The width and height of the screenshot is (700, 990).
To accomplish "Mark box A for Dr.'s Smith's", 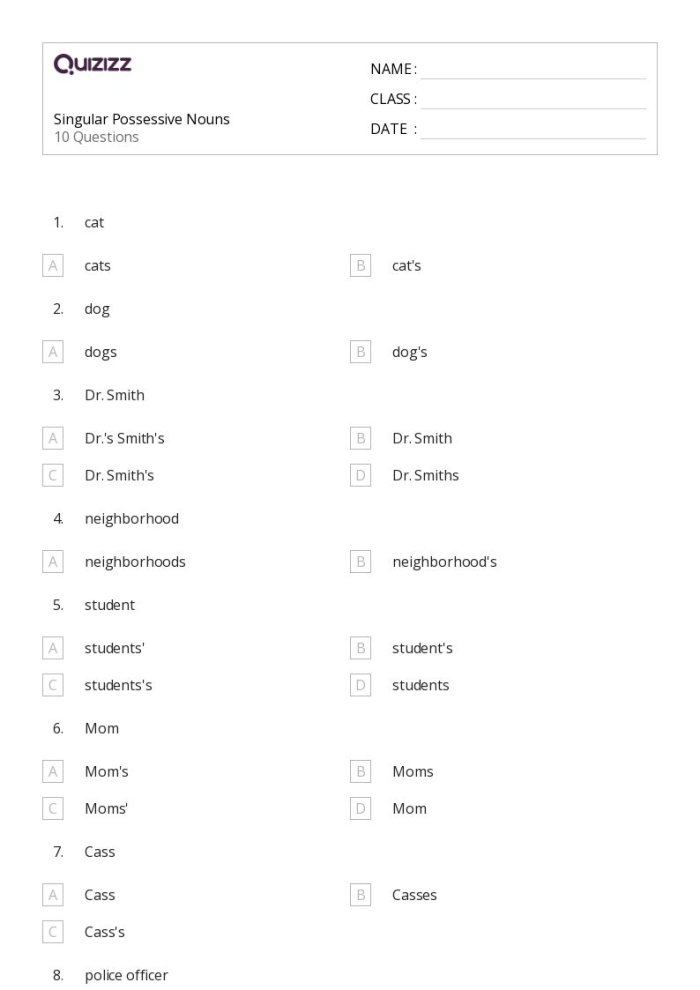I will 53,438.
